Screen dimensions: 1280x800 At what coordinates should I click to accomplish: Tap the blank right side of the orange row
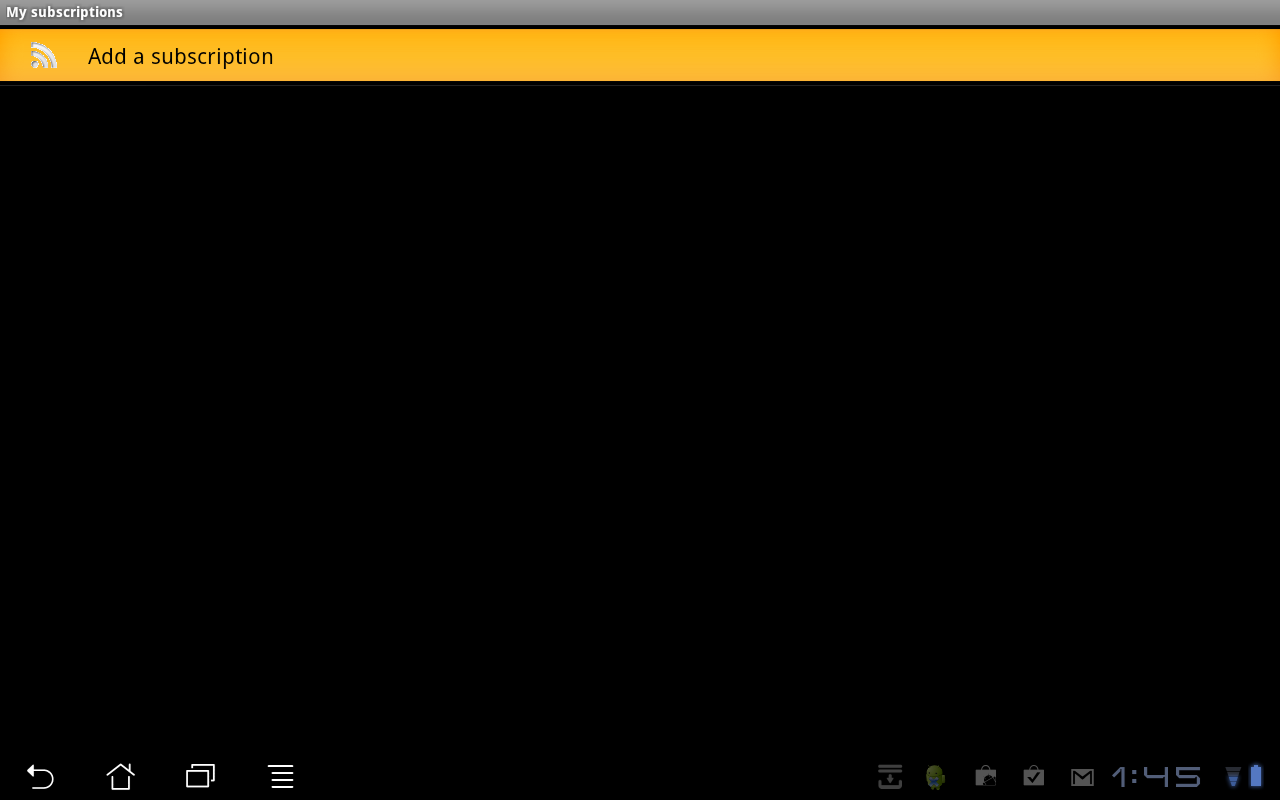(x=900, y=56)
